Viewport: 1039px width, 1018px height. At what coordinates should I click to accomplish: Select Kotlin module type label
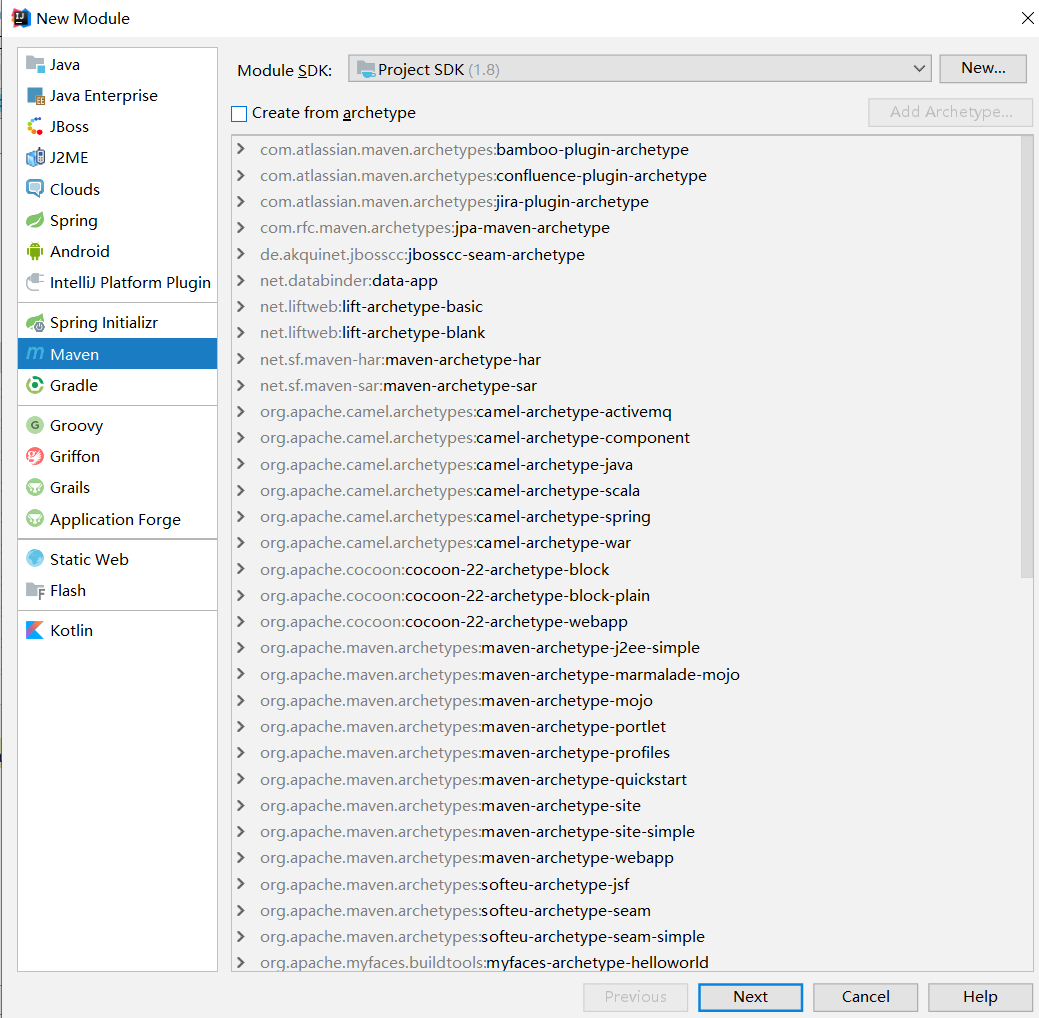coord(72,630)
